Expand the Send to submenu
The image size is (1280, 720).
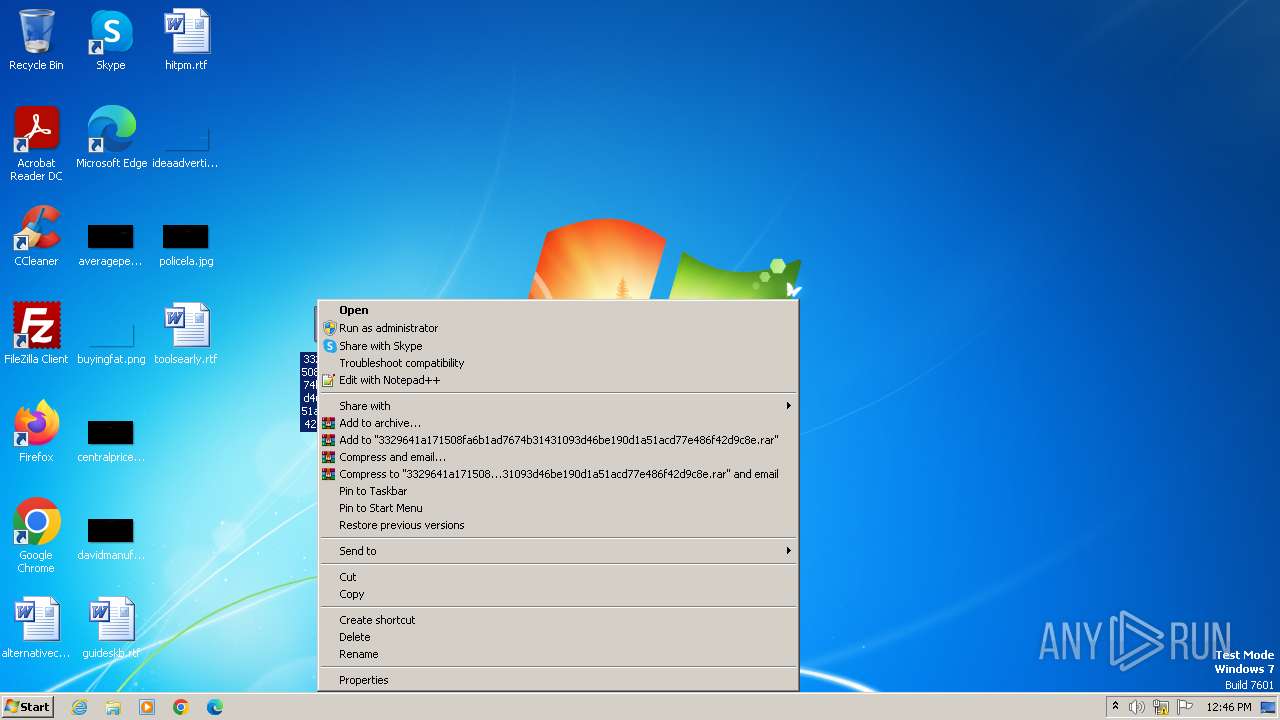558,551
